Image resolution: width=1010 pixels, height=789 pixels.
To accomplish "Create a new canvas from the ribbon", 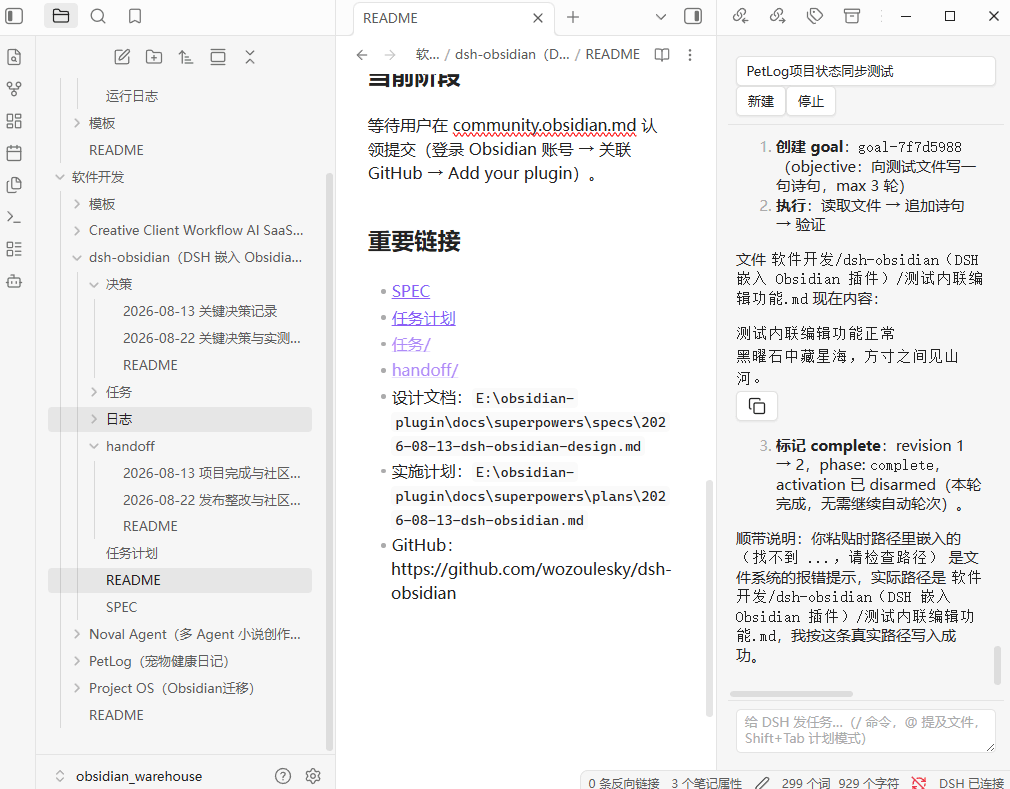I will tap(14, 121).
